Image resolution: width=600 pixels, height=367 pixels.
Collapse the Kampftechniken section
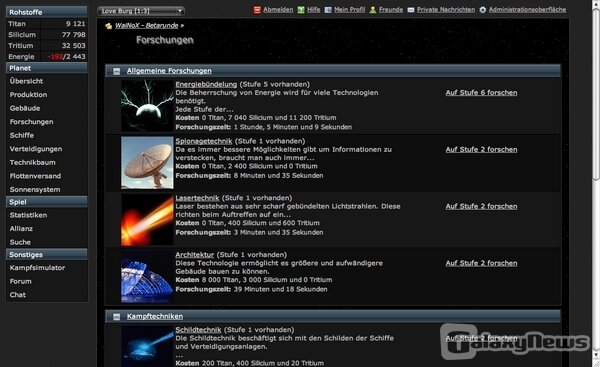coord(117,316)
